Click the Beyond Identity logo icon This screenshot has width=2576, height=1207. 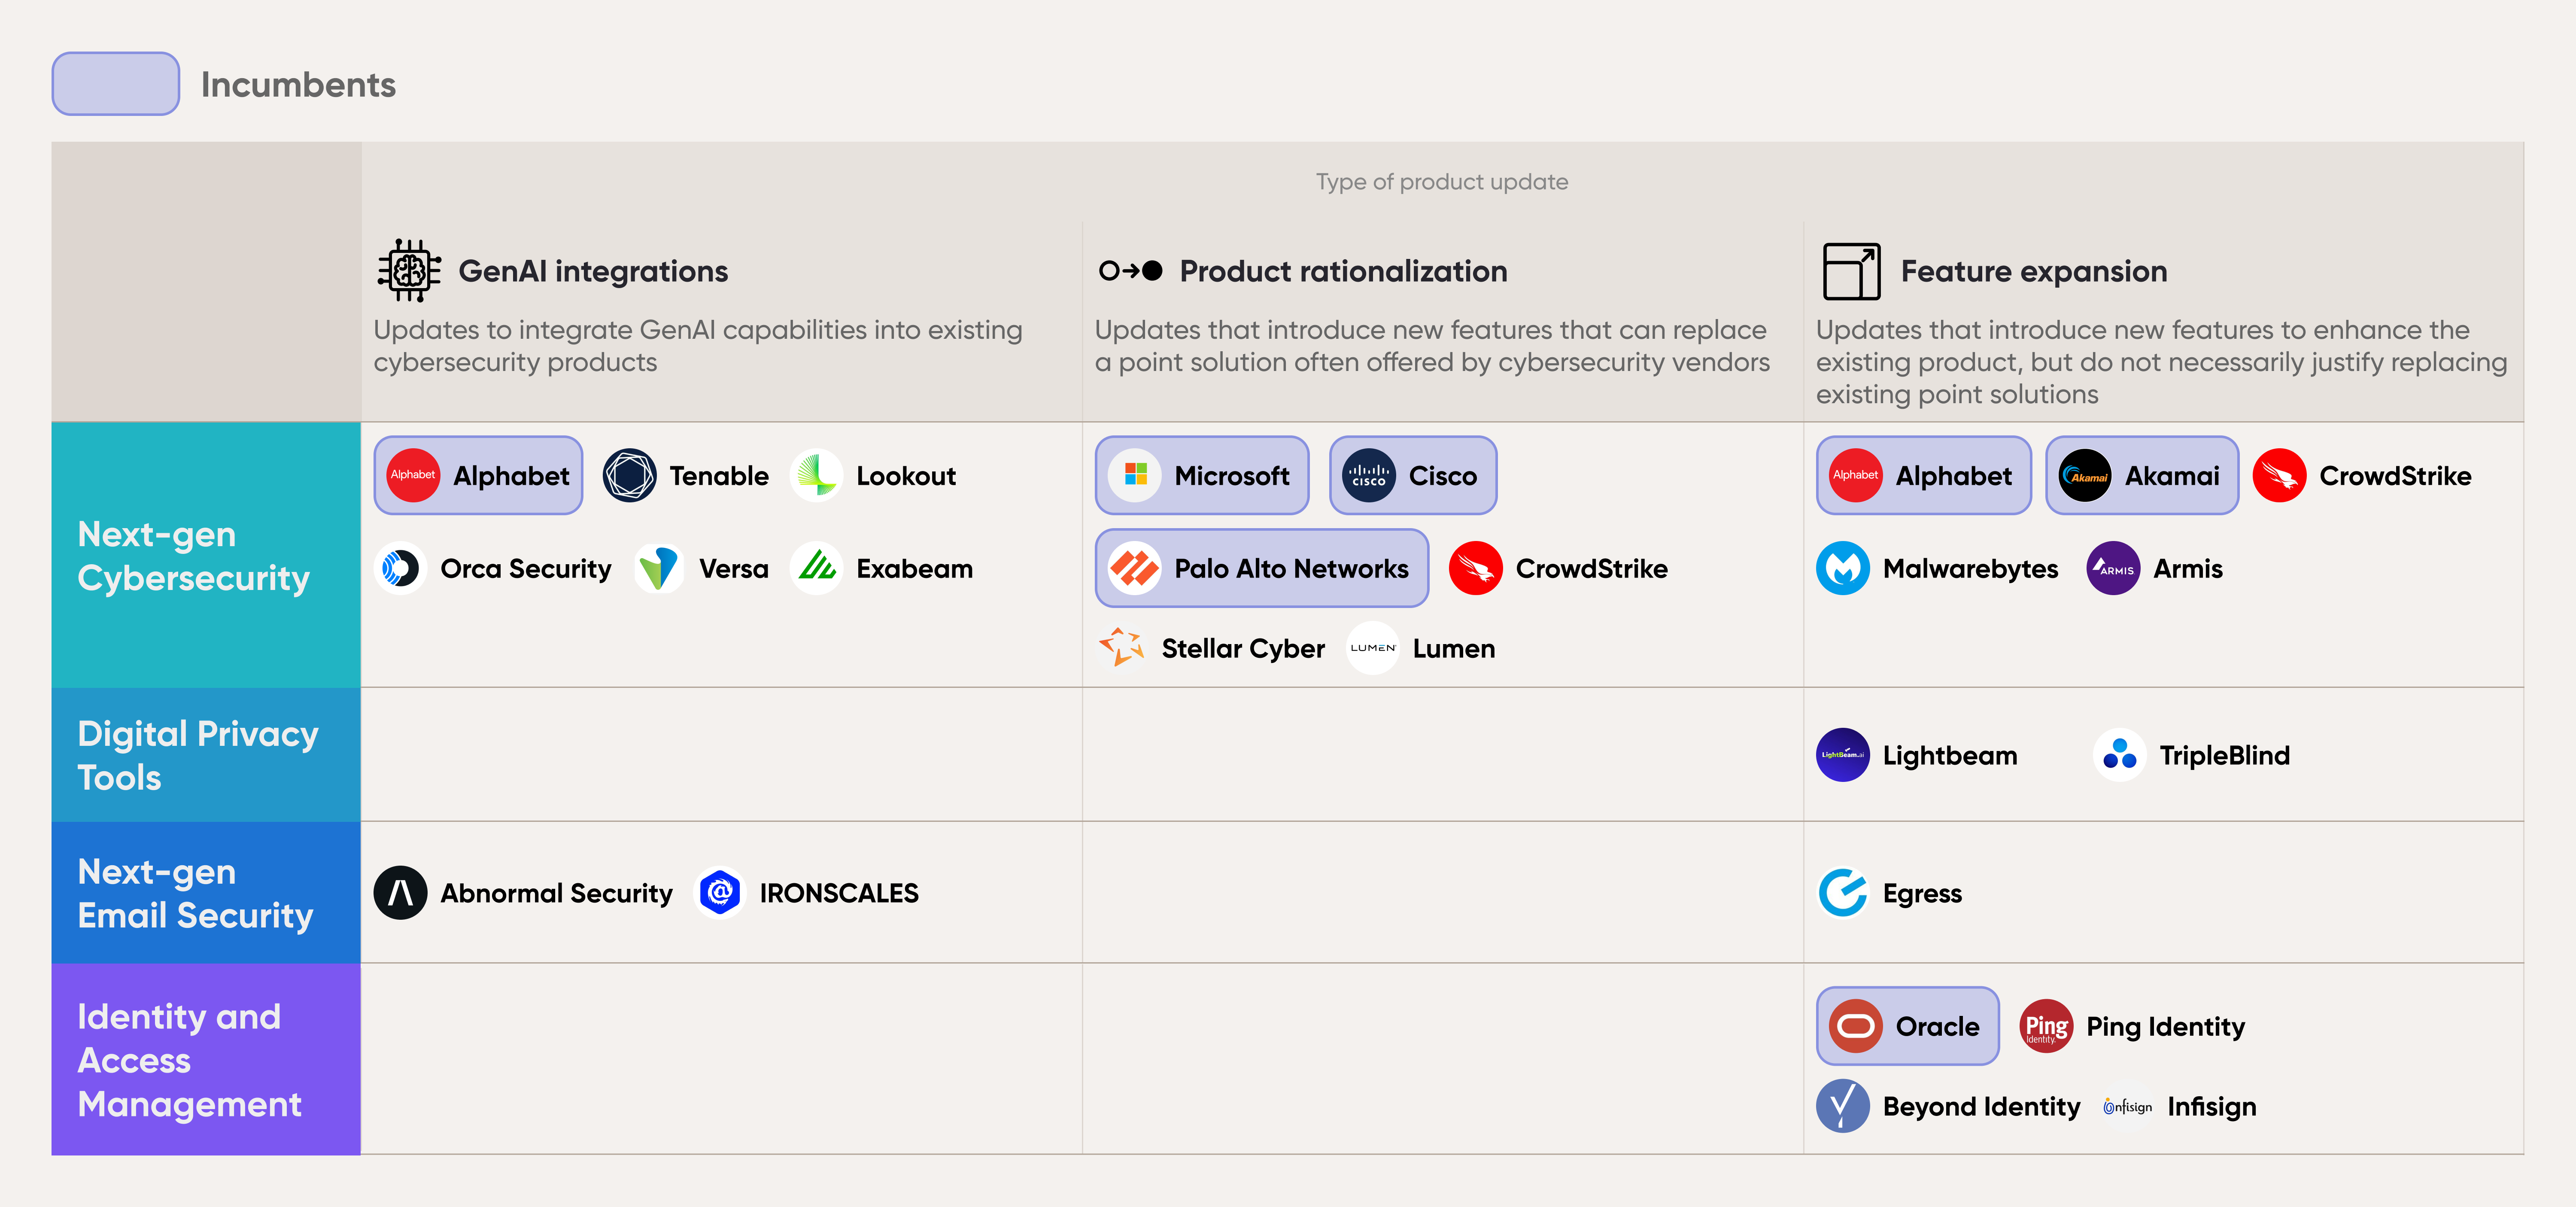1843,1106
